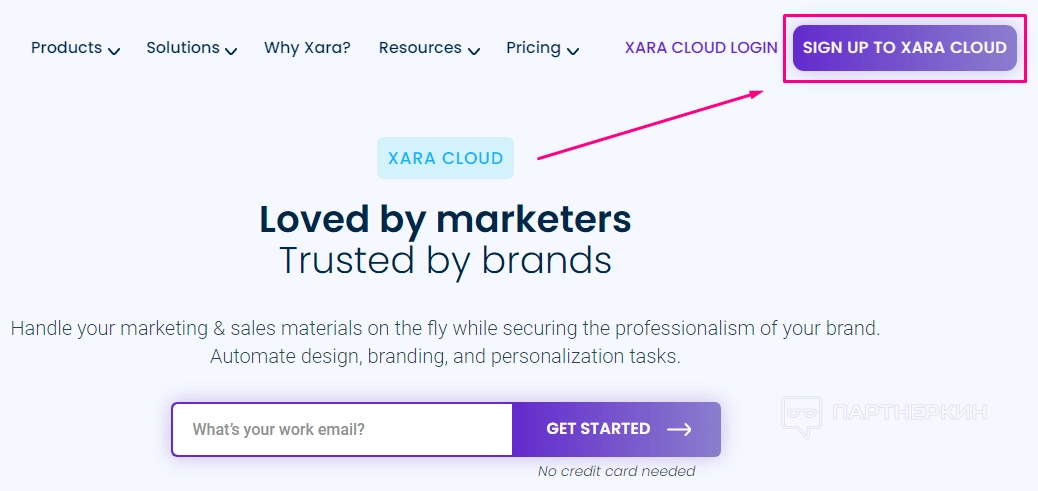Click the No credit card needed note

616,471
